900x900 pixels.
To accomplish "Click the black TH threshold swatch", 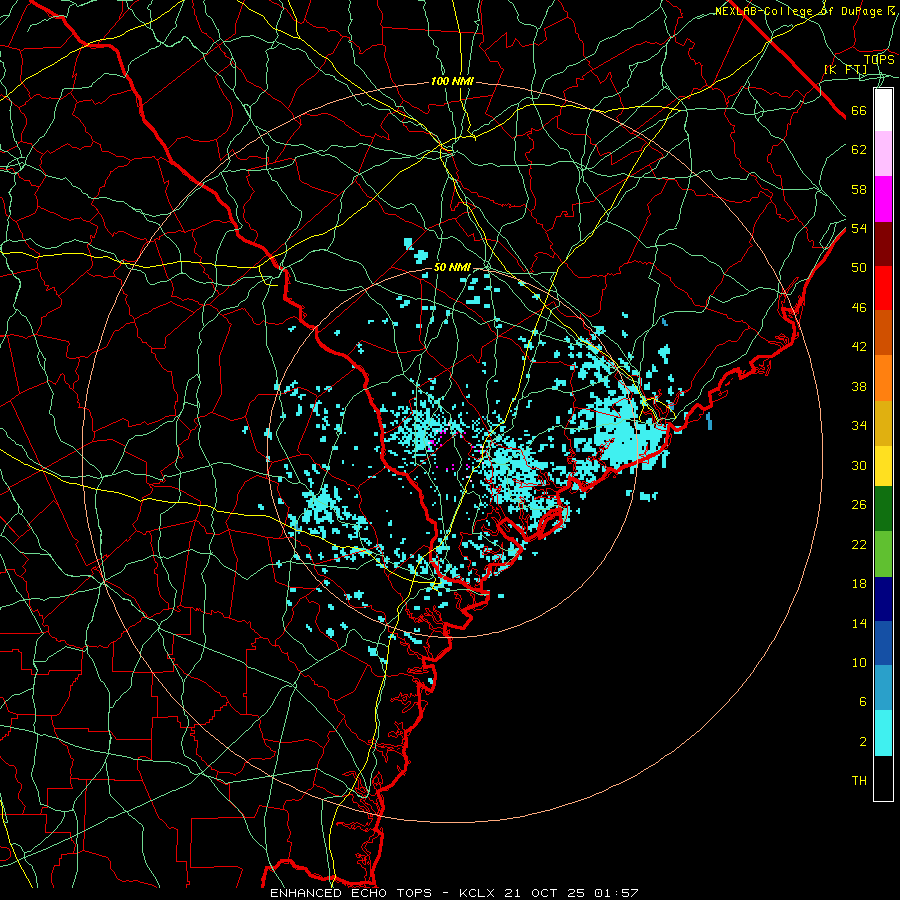I will coord(883,778).
